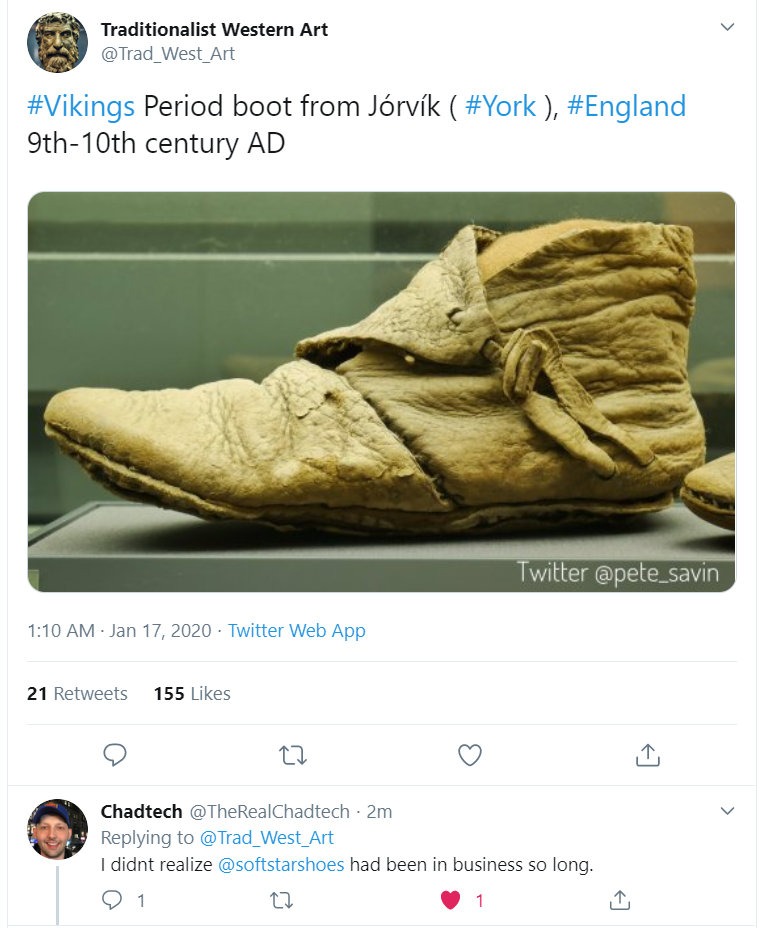This screenshot has height=928, width=762.
Task: View the 21 Retweets list
Action: (77, 693)
